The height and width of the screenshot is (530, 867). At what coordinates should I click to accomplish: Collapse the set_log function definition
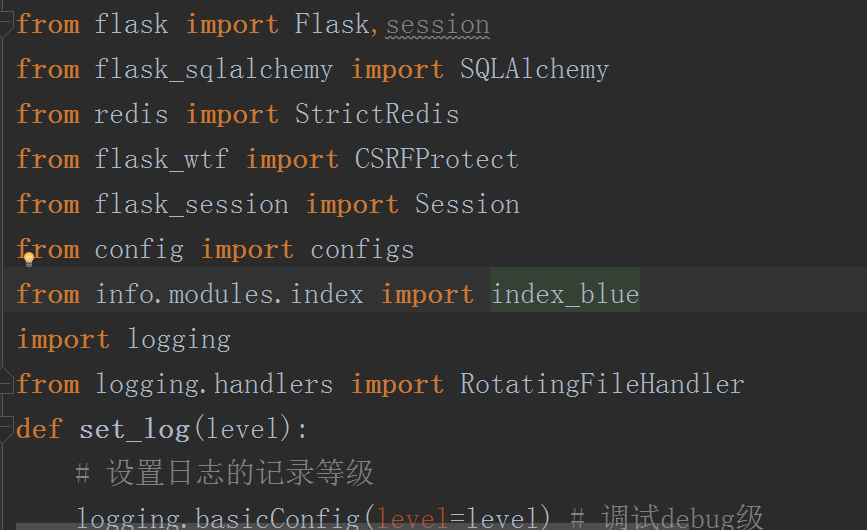[x=5, y=429]
